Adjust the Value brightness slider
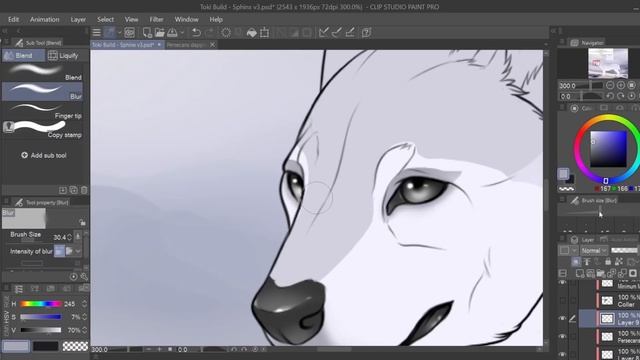Viewport: 640px width, 360px height. point(41,330)
